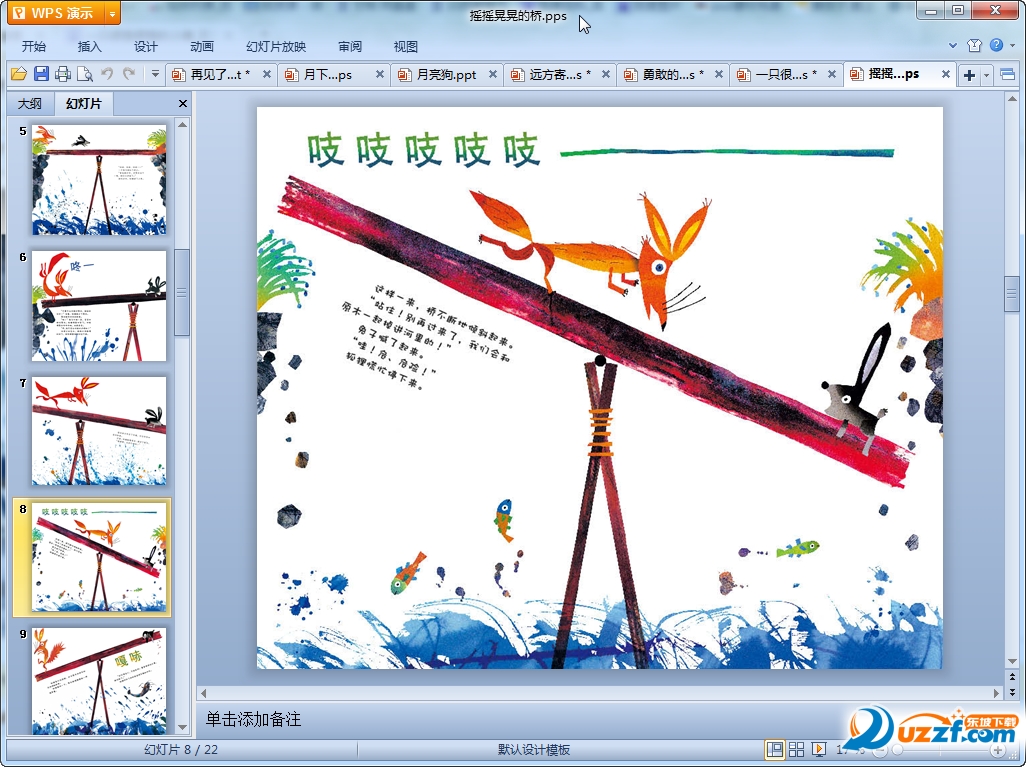This screenshot has width=1026, height=767.
Task: Select the 吱吱吱吱吱 title on slide
Action: pyautogui.click(x=423, y=149)
